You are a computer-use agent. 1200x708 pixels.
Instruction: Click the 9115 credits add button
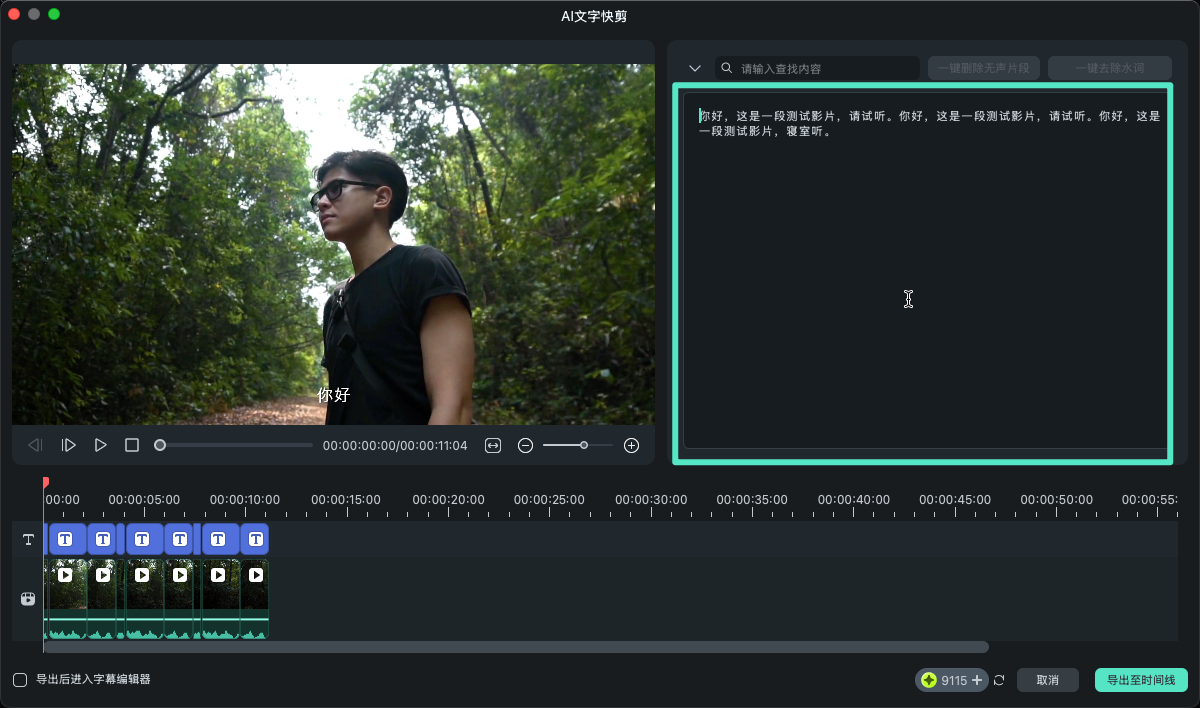[x=976, y=680]
